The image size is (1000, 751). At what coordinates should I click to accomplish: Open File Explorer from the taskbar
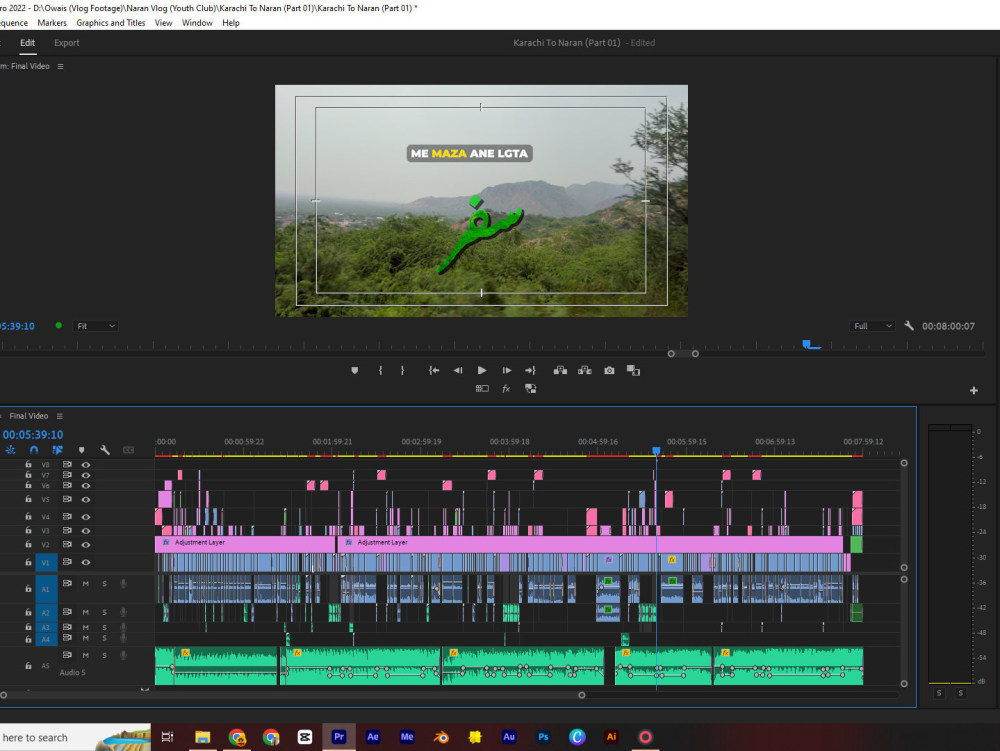pyautogui.click(x=203, y=737)
